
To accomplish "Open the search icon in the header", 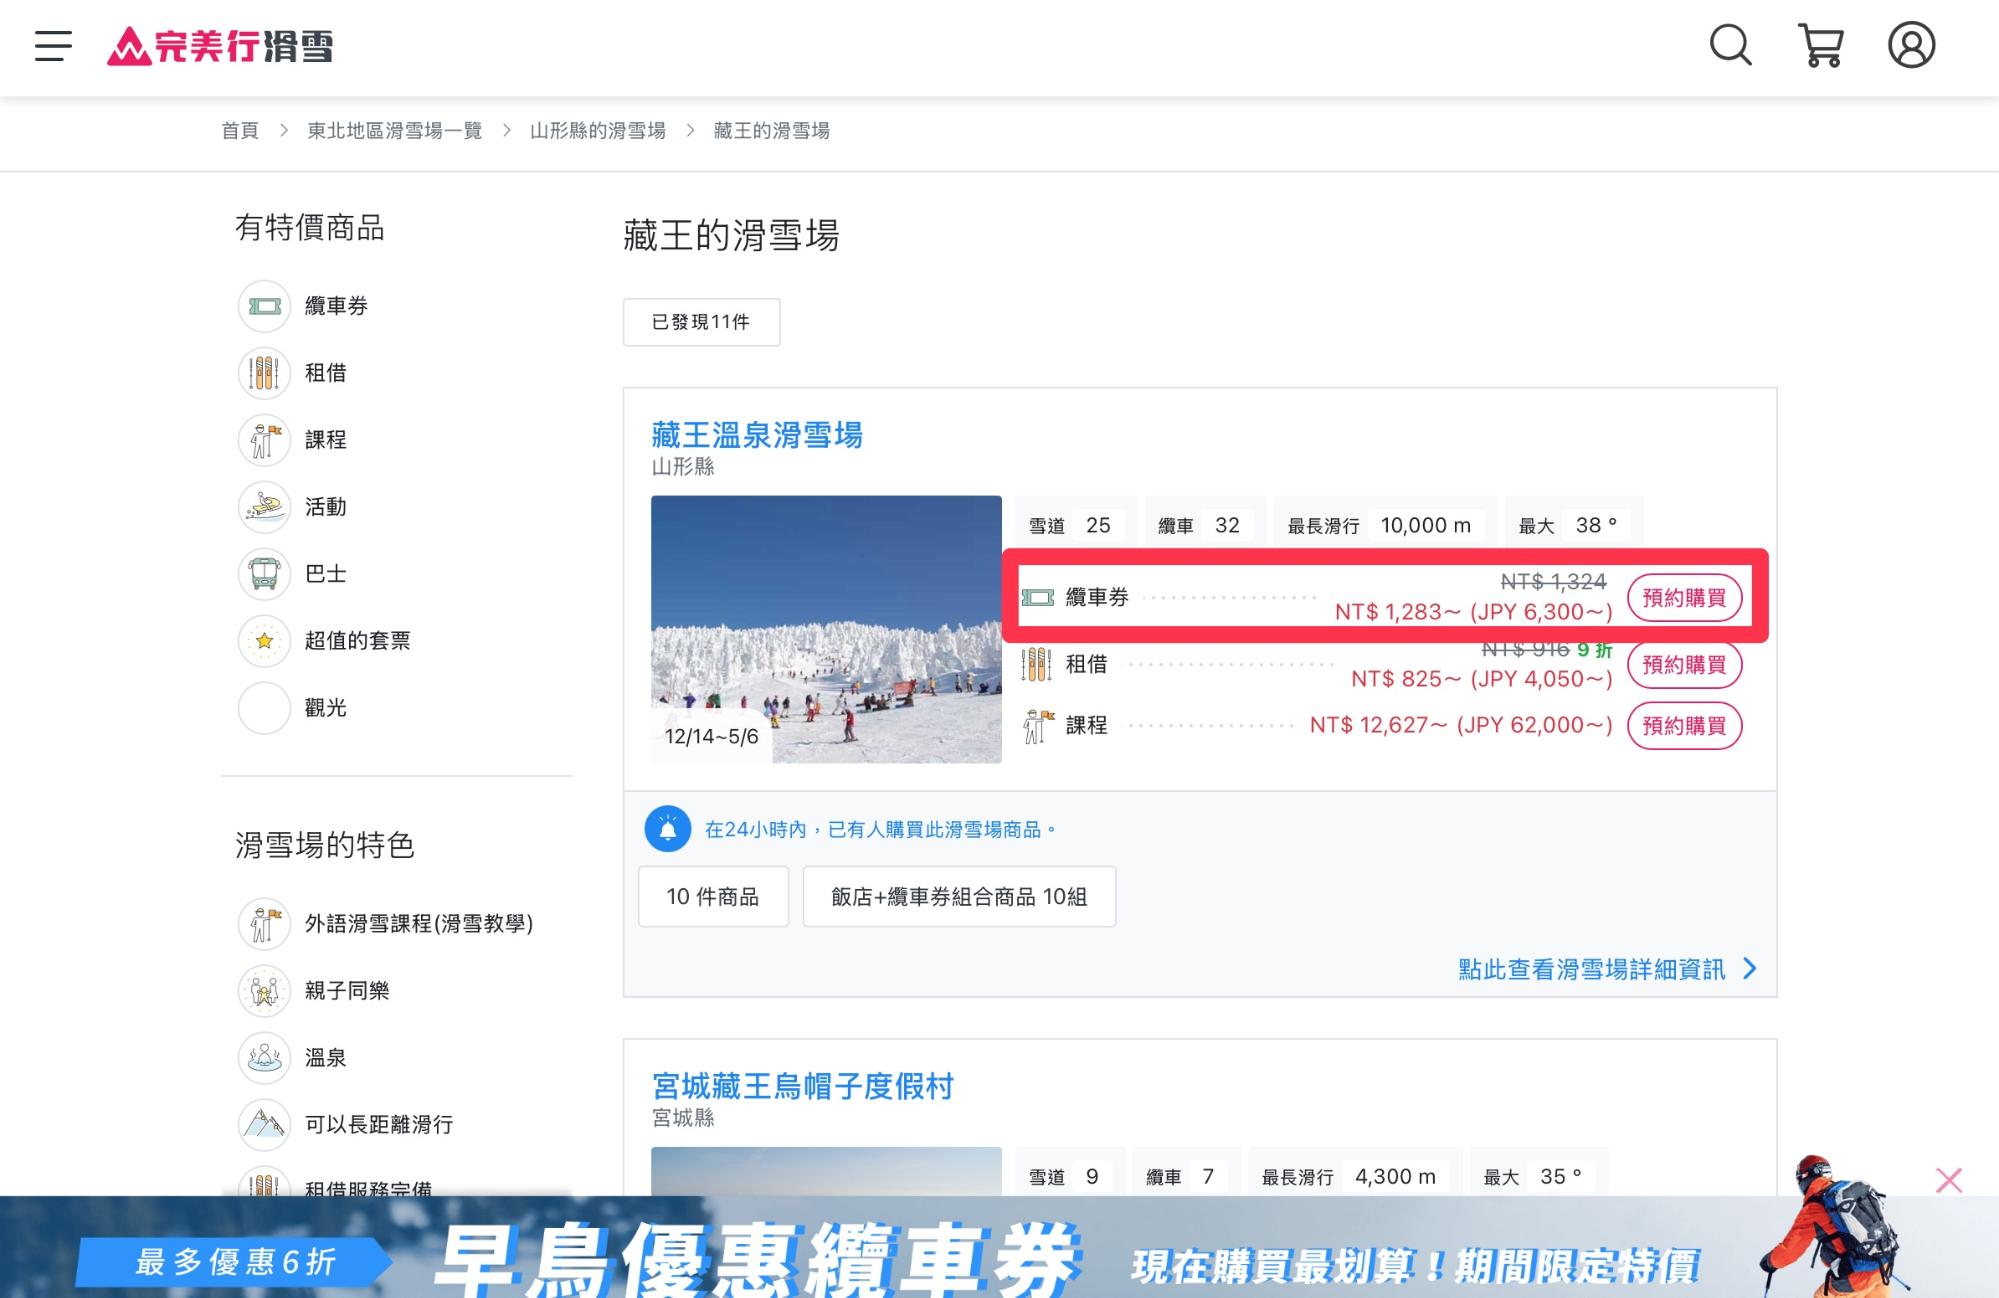I will (x=1729, y=46).
